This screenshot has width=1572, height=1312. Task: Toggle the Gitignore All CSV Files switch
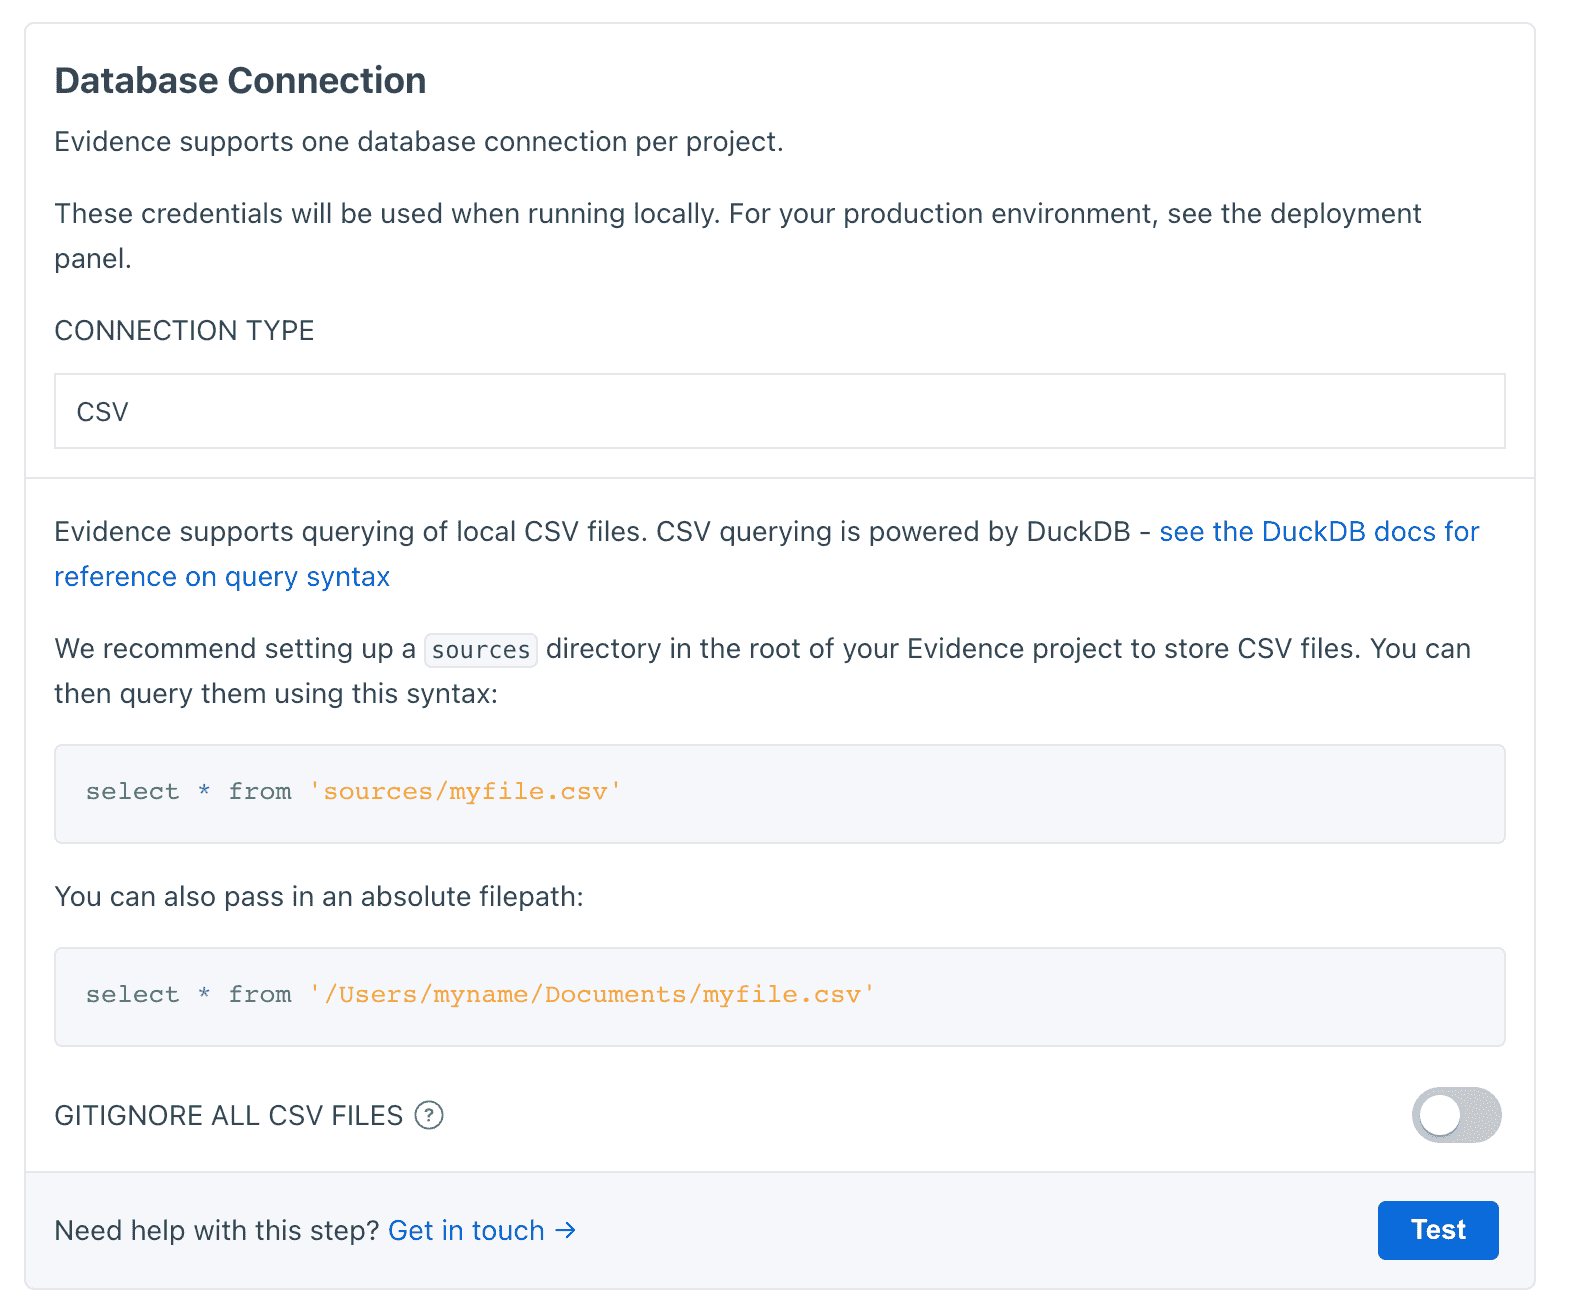(1456, 1115)
